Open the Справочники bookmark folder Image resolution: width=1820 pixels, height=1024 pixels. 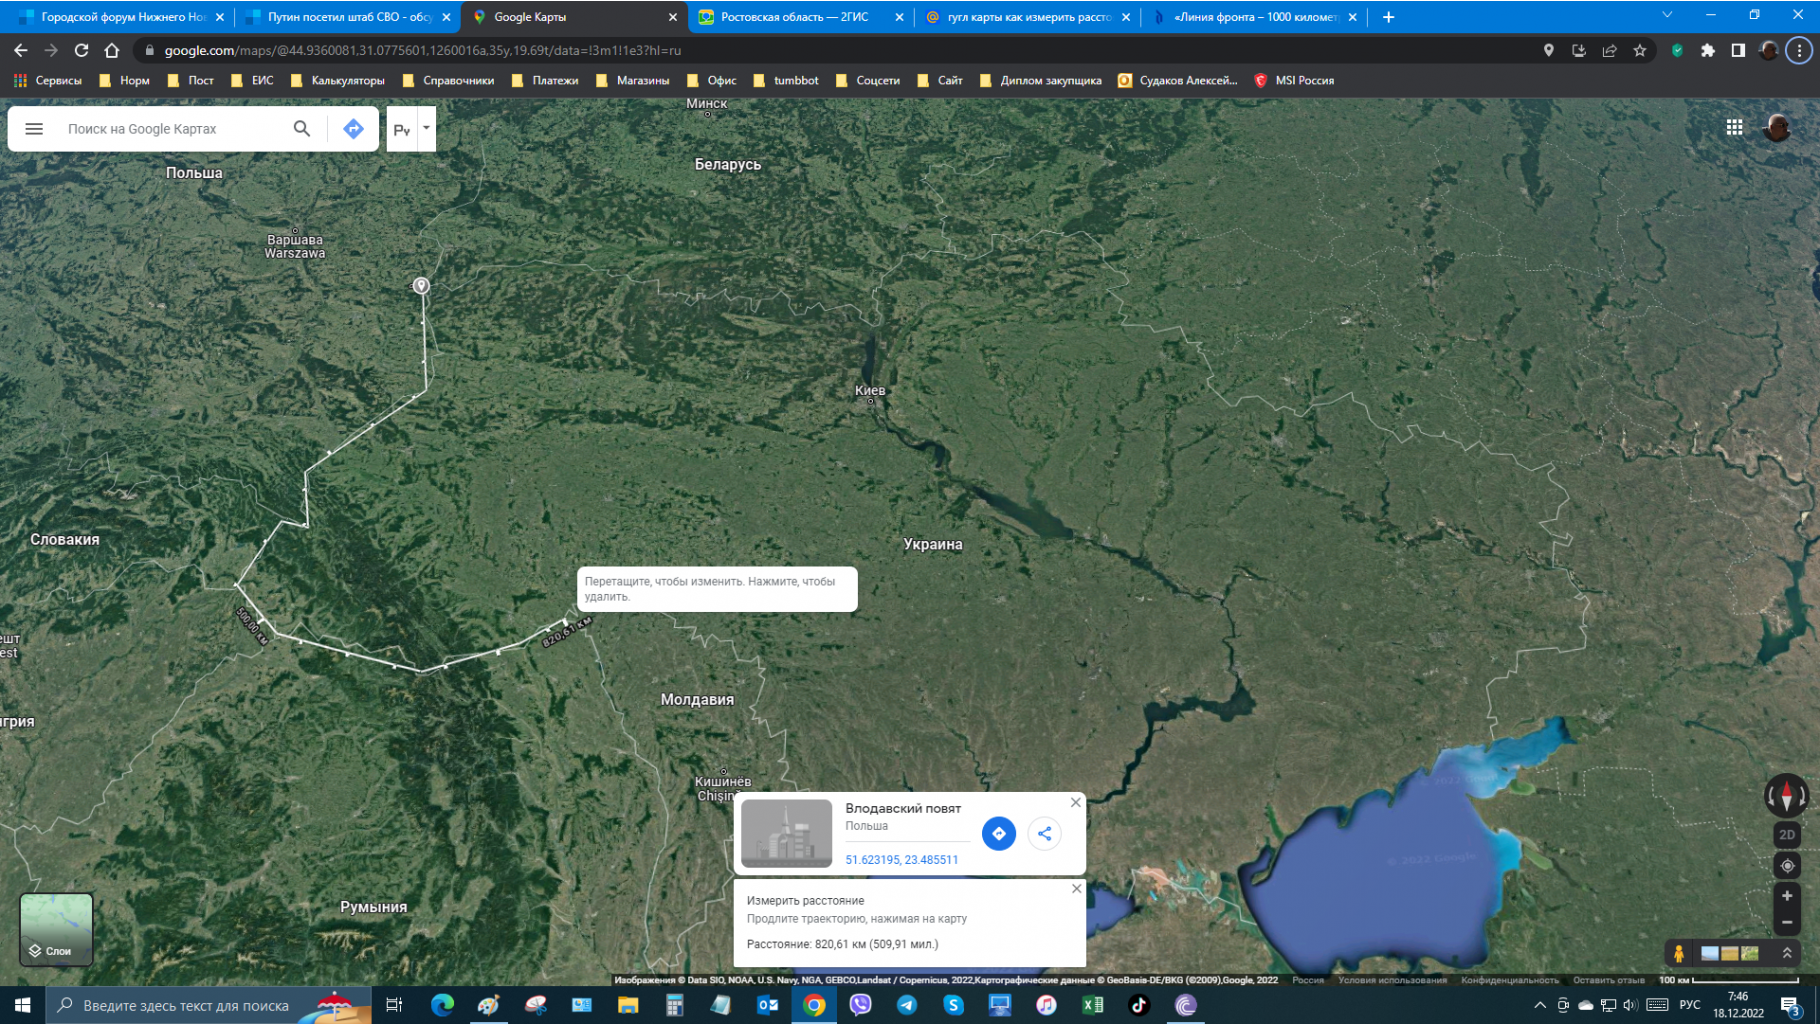[448, 80]
